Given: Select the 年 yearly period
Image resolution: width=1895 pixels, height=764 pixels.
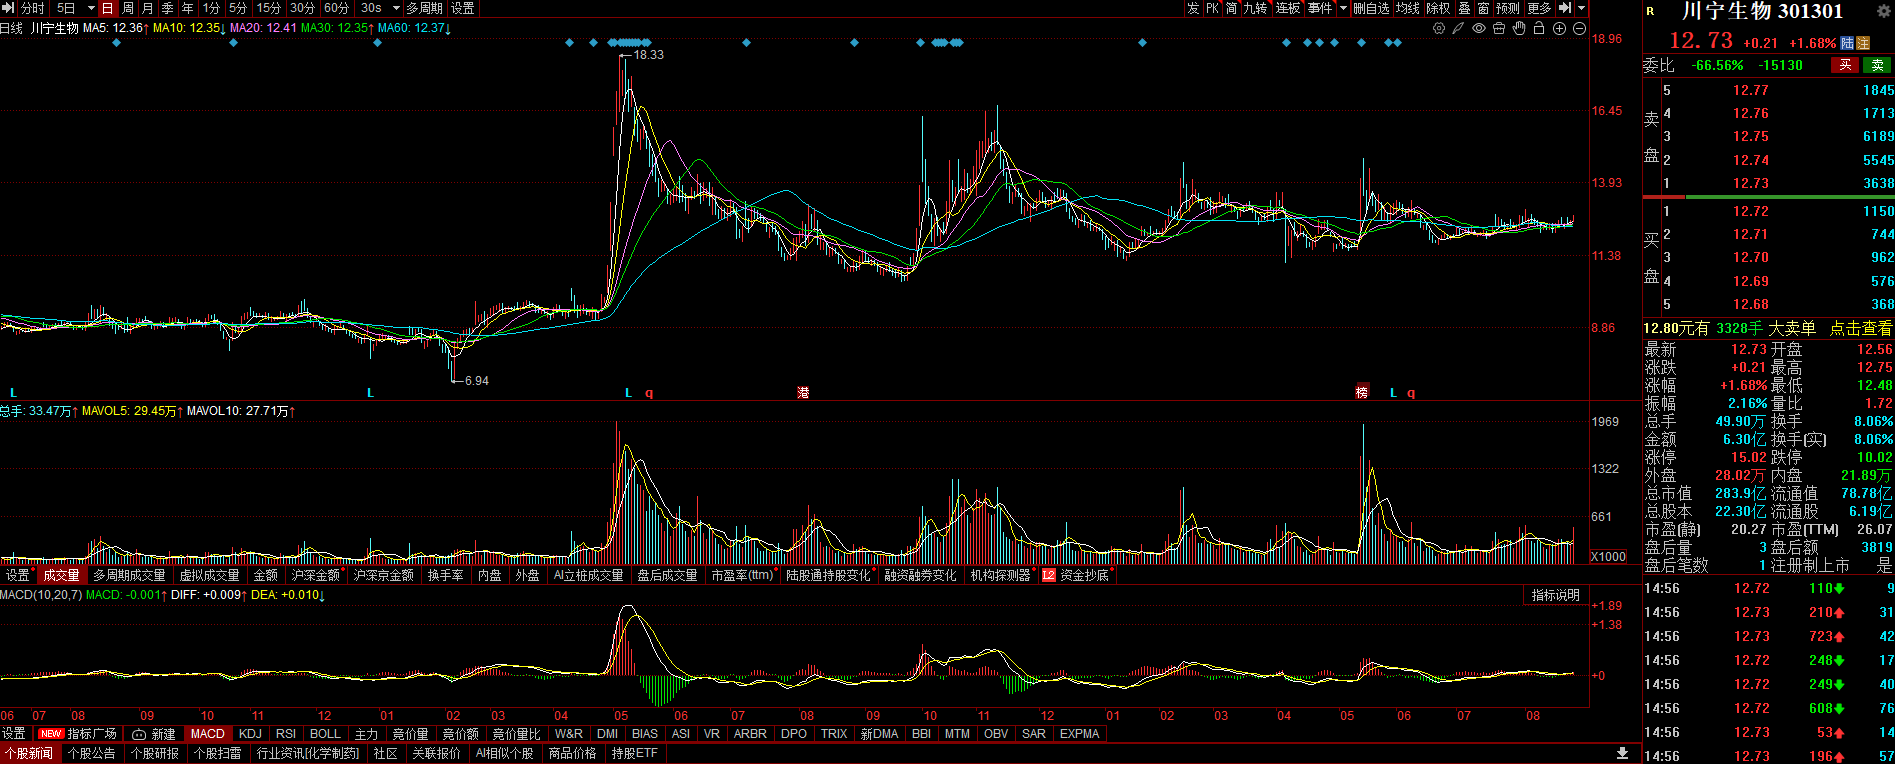Looking at the screenshot, I should pos(188,8).
